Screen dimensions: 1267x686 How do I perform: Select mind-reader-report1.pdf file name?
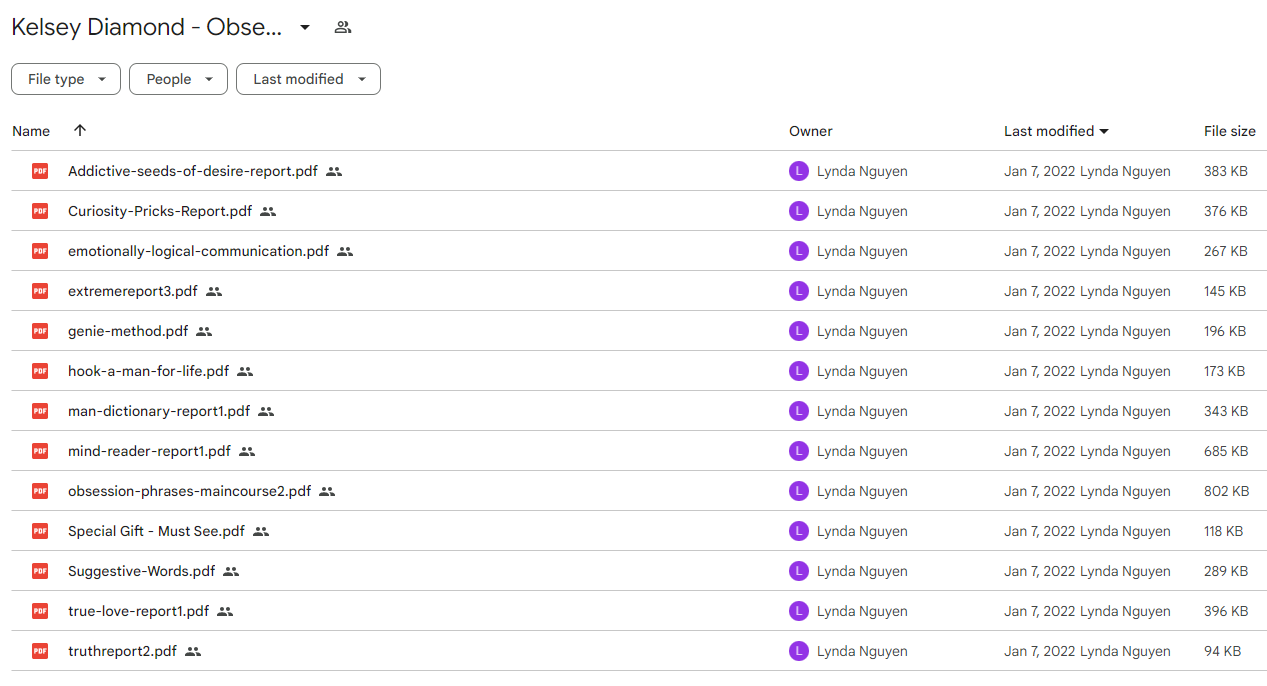point(149,451)
